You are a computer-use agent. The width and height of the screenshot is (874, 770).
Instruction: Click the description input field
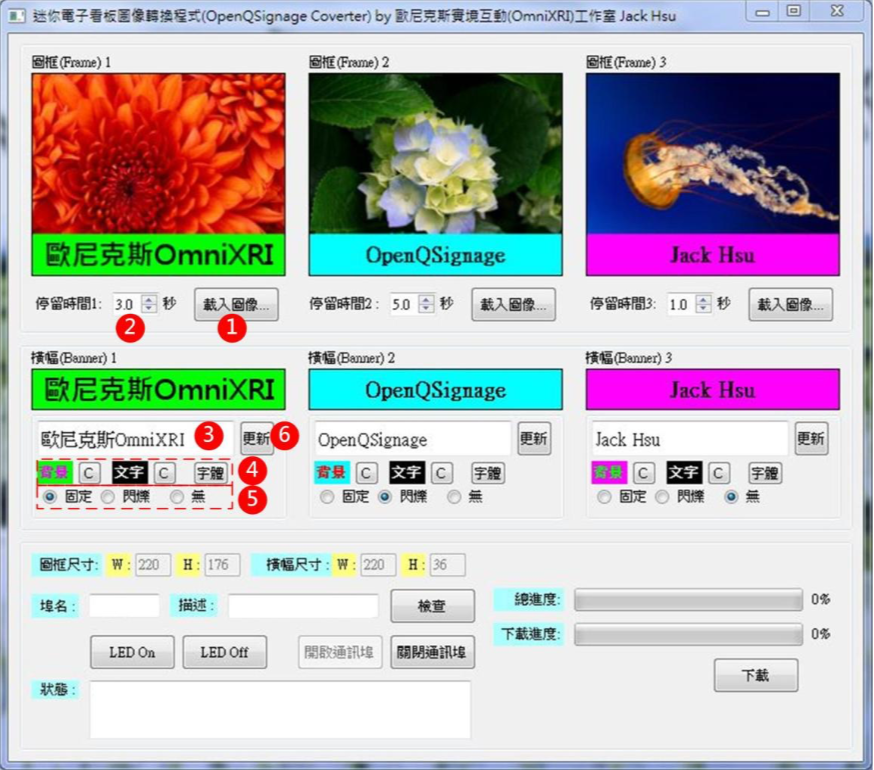303,606
